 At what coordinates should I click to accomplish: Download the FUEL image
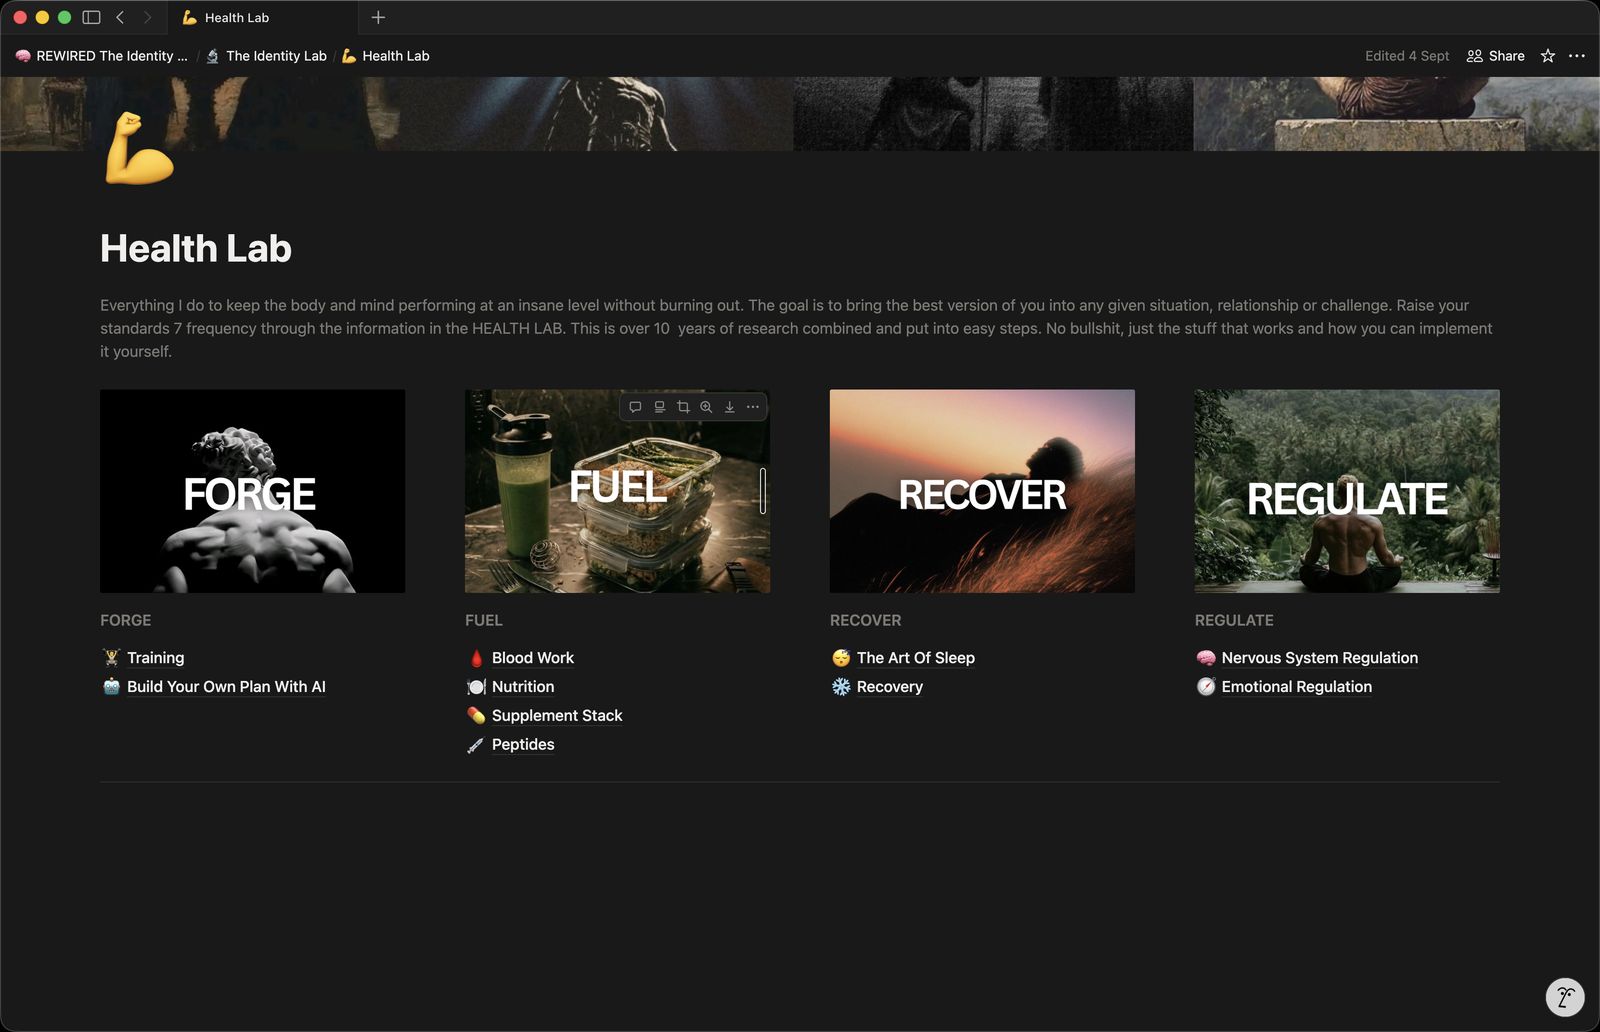click(730, 407)
